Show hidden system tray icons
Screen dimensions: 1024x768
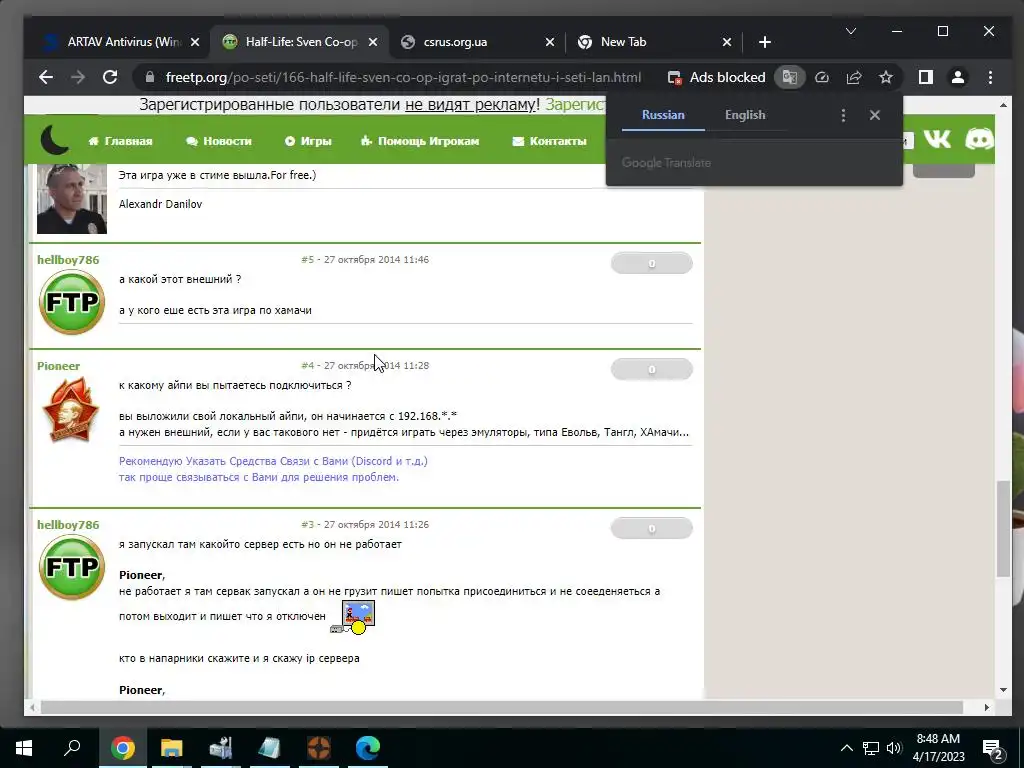tap(846, 748)
